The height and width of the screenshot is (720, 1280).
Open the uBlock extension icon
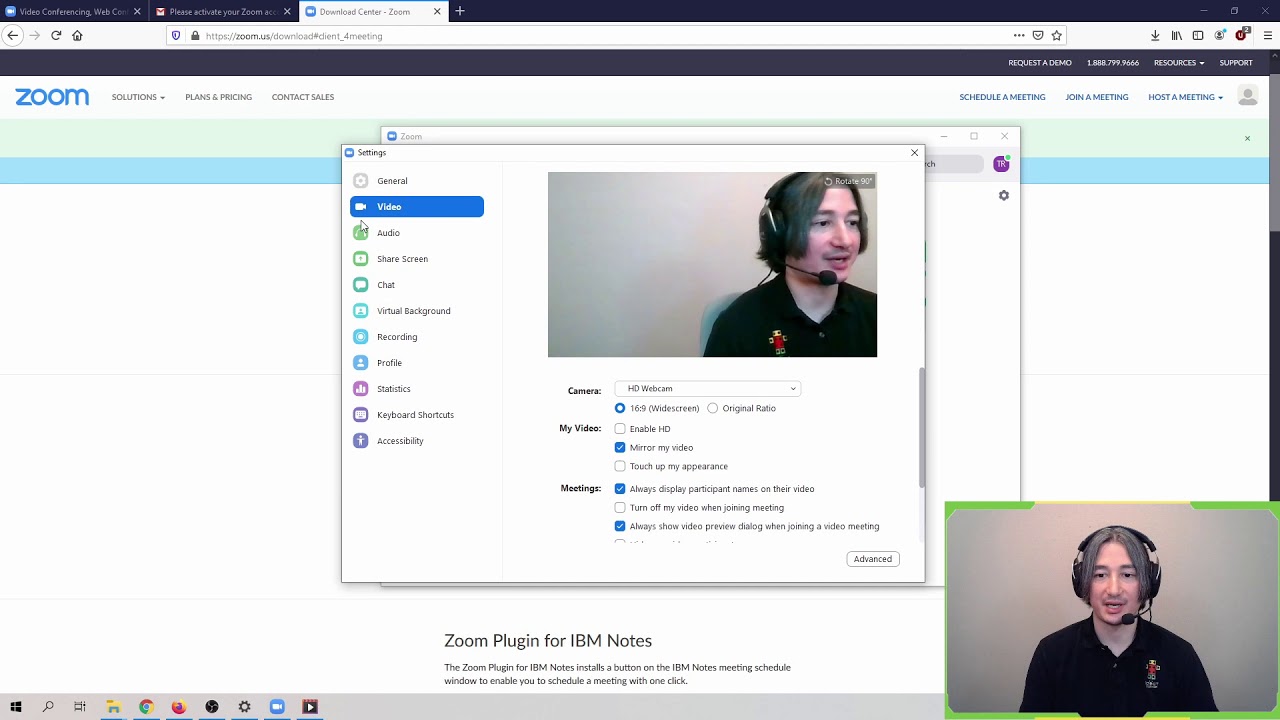pos(1242,35)
